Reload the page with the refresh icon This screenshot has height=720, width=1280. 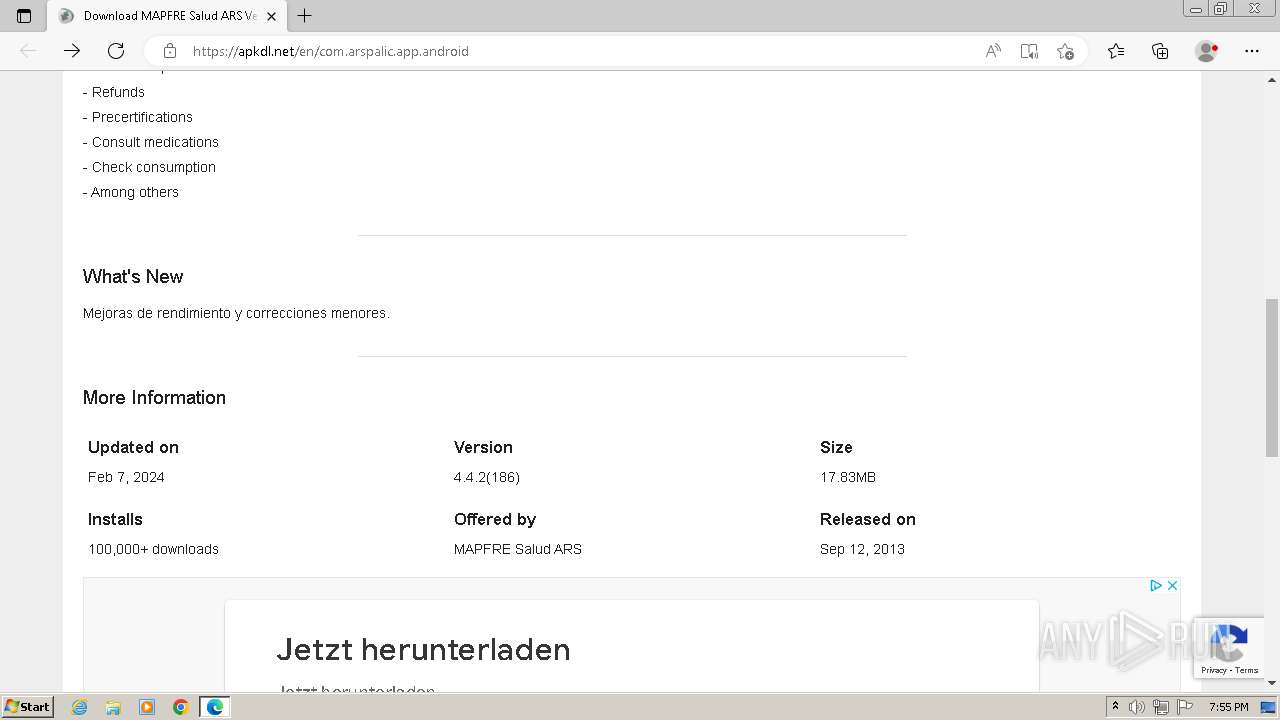pos(116,51)
